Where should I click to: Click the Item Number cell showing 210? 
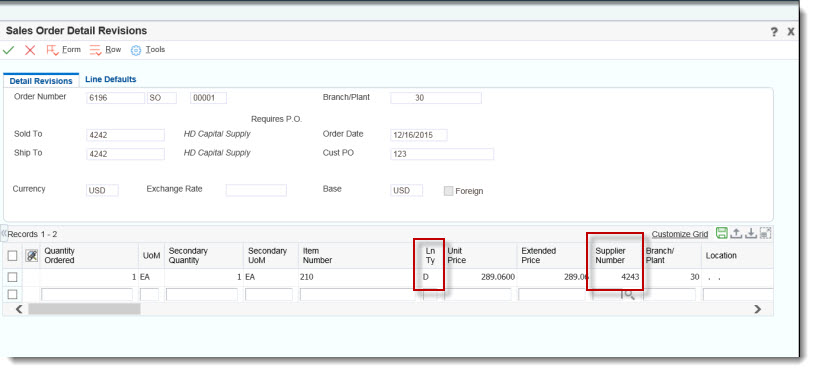tap(356, 277)
